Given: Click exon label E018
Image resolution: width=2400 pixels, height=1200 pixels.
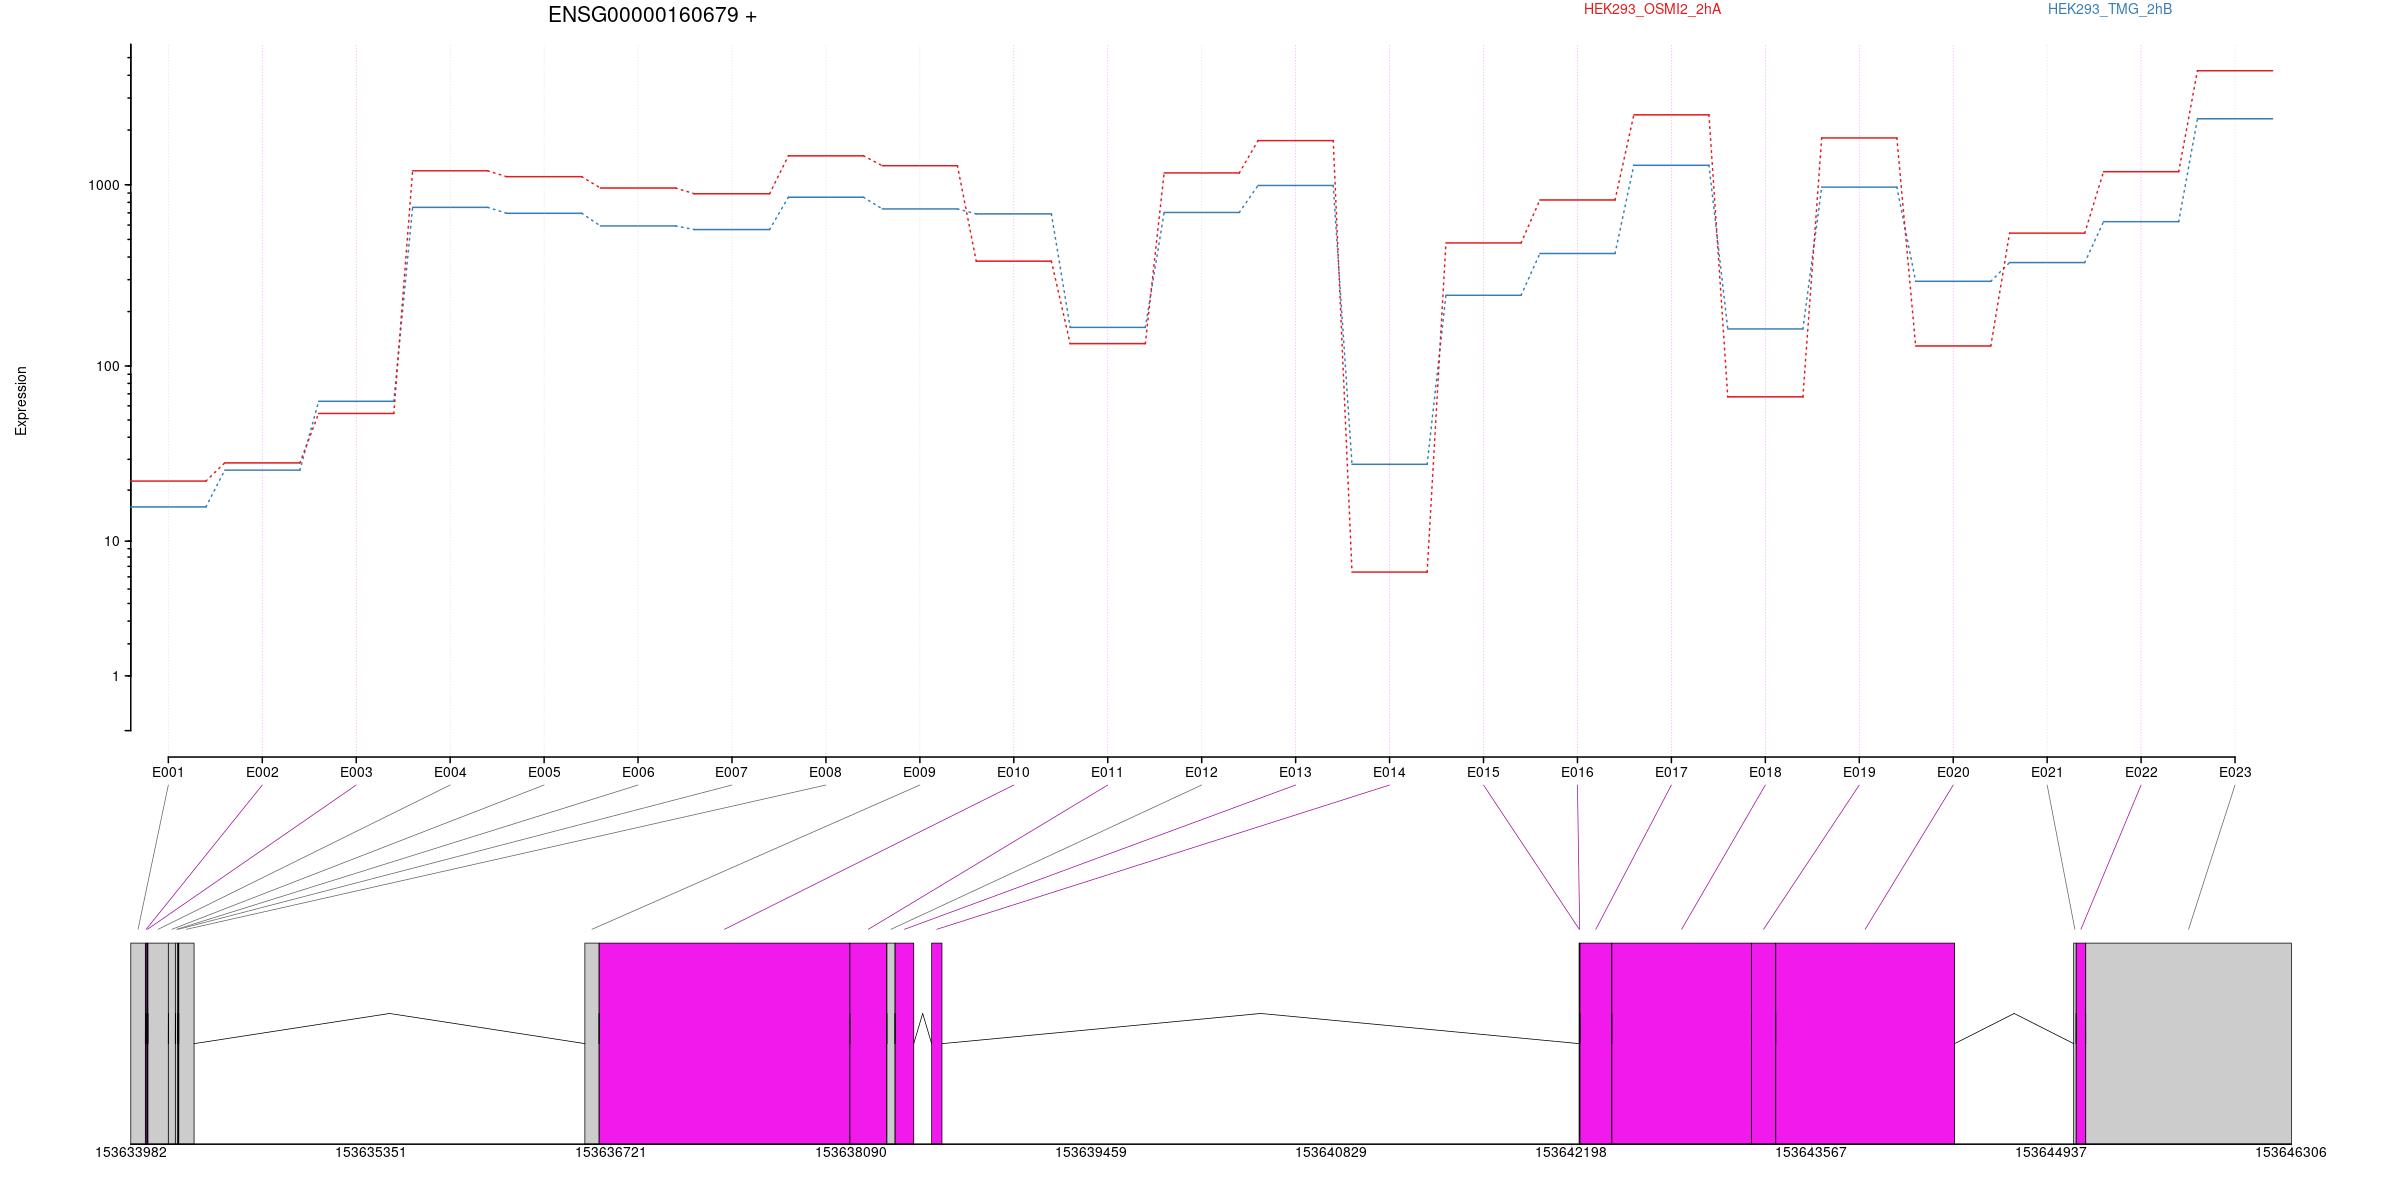Looking at the screenshot, I should [1765, 772].
